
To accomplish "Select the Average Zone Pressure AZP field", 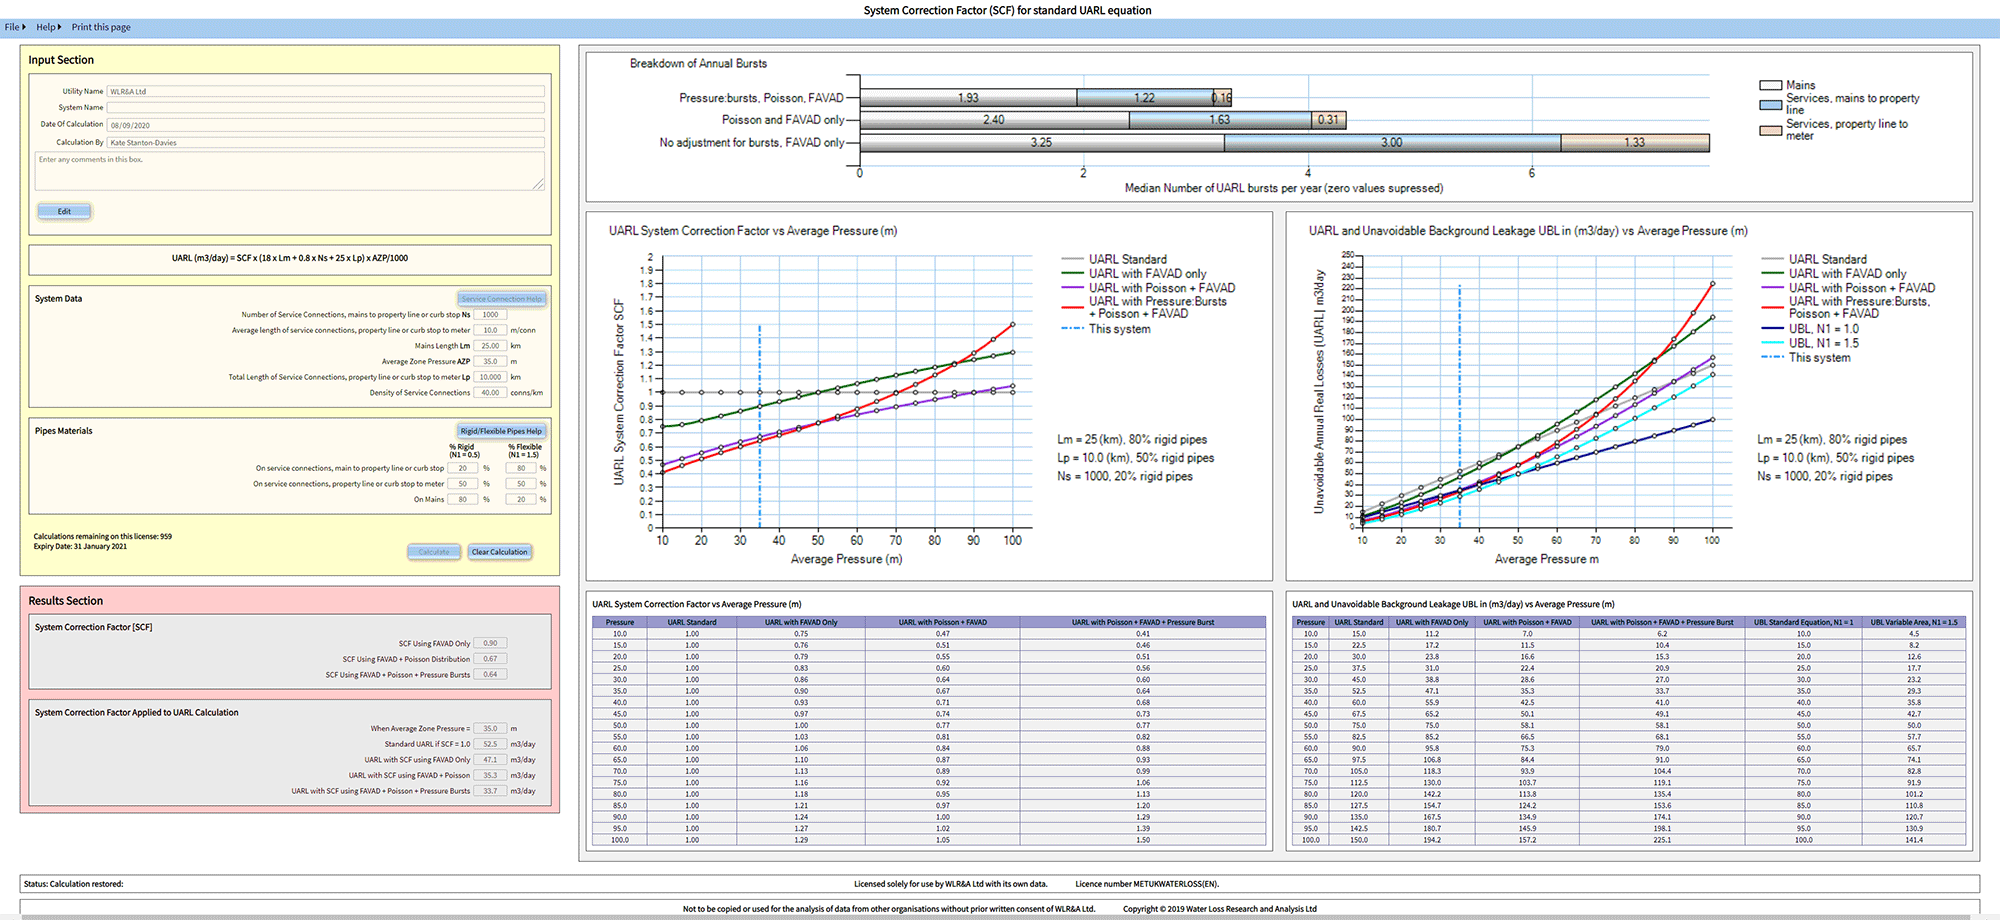I will (490, 361).
